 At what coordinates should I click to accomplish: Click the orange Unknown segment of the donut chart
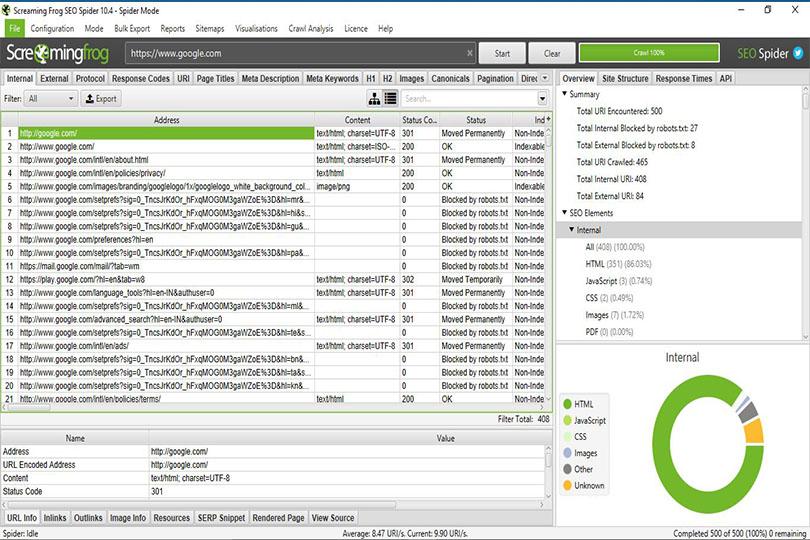[754, 431]
